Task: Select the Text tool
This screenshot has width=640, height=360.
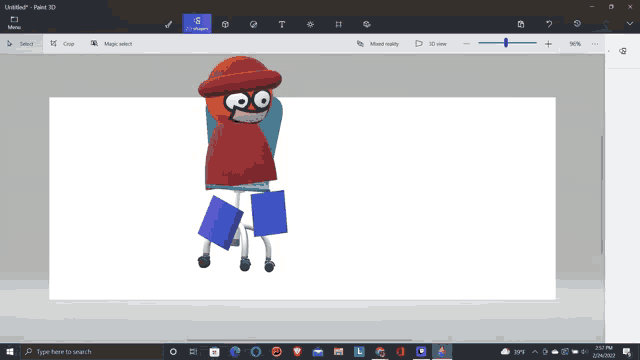Action: [282, 24]
